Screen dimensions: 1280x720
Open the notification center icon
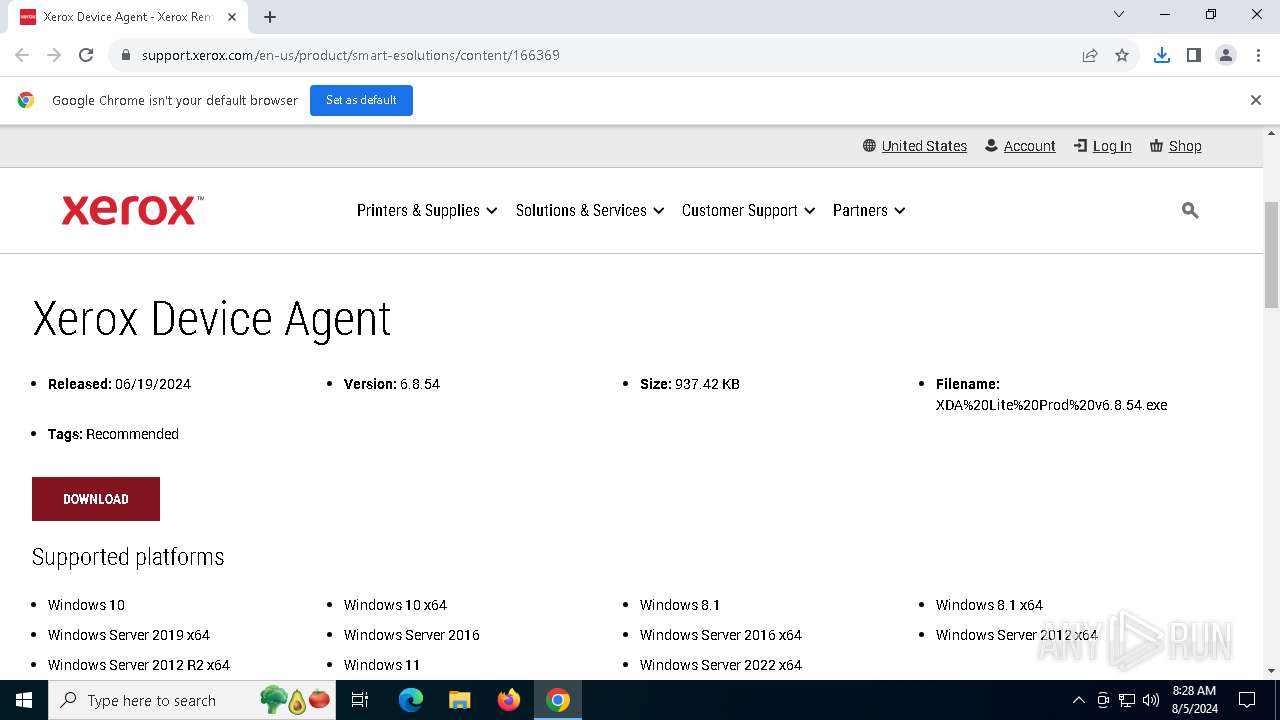pyautogui.click(x=1247, y=700)
